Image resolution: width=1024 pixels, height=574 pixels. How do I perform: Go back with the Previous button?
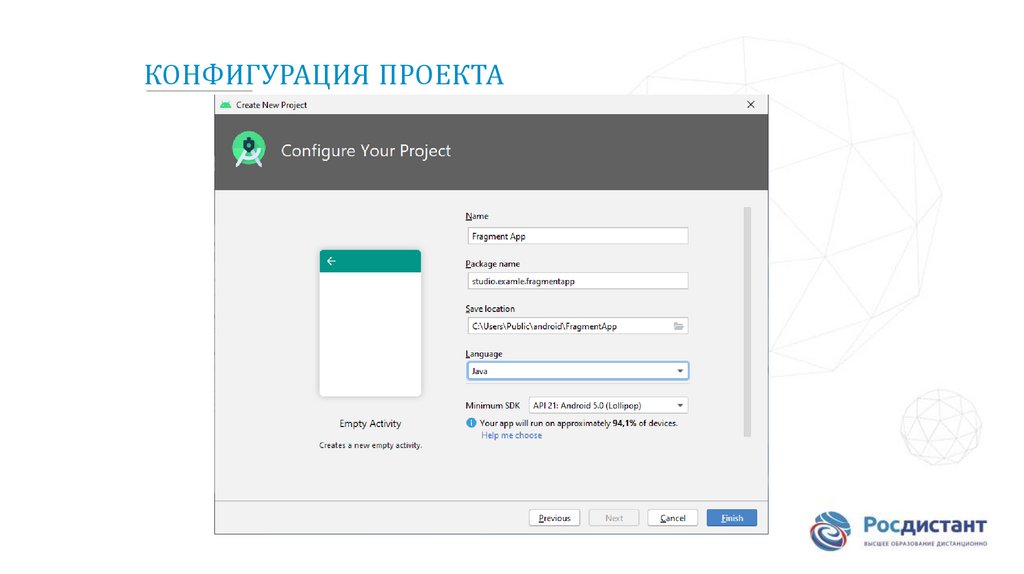click(x=554, y=518)
